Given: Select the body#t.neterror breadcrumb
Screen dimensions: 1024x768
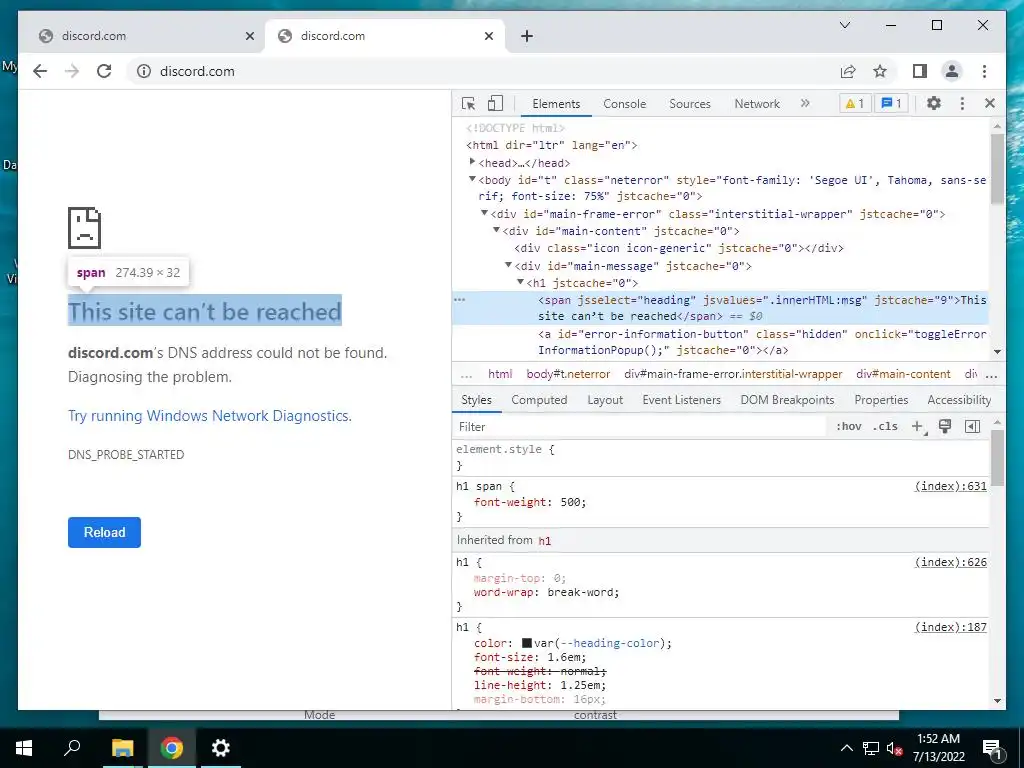Looking at the screenshot, I should tap(568, 374).
